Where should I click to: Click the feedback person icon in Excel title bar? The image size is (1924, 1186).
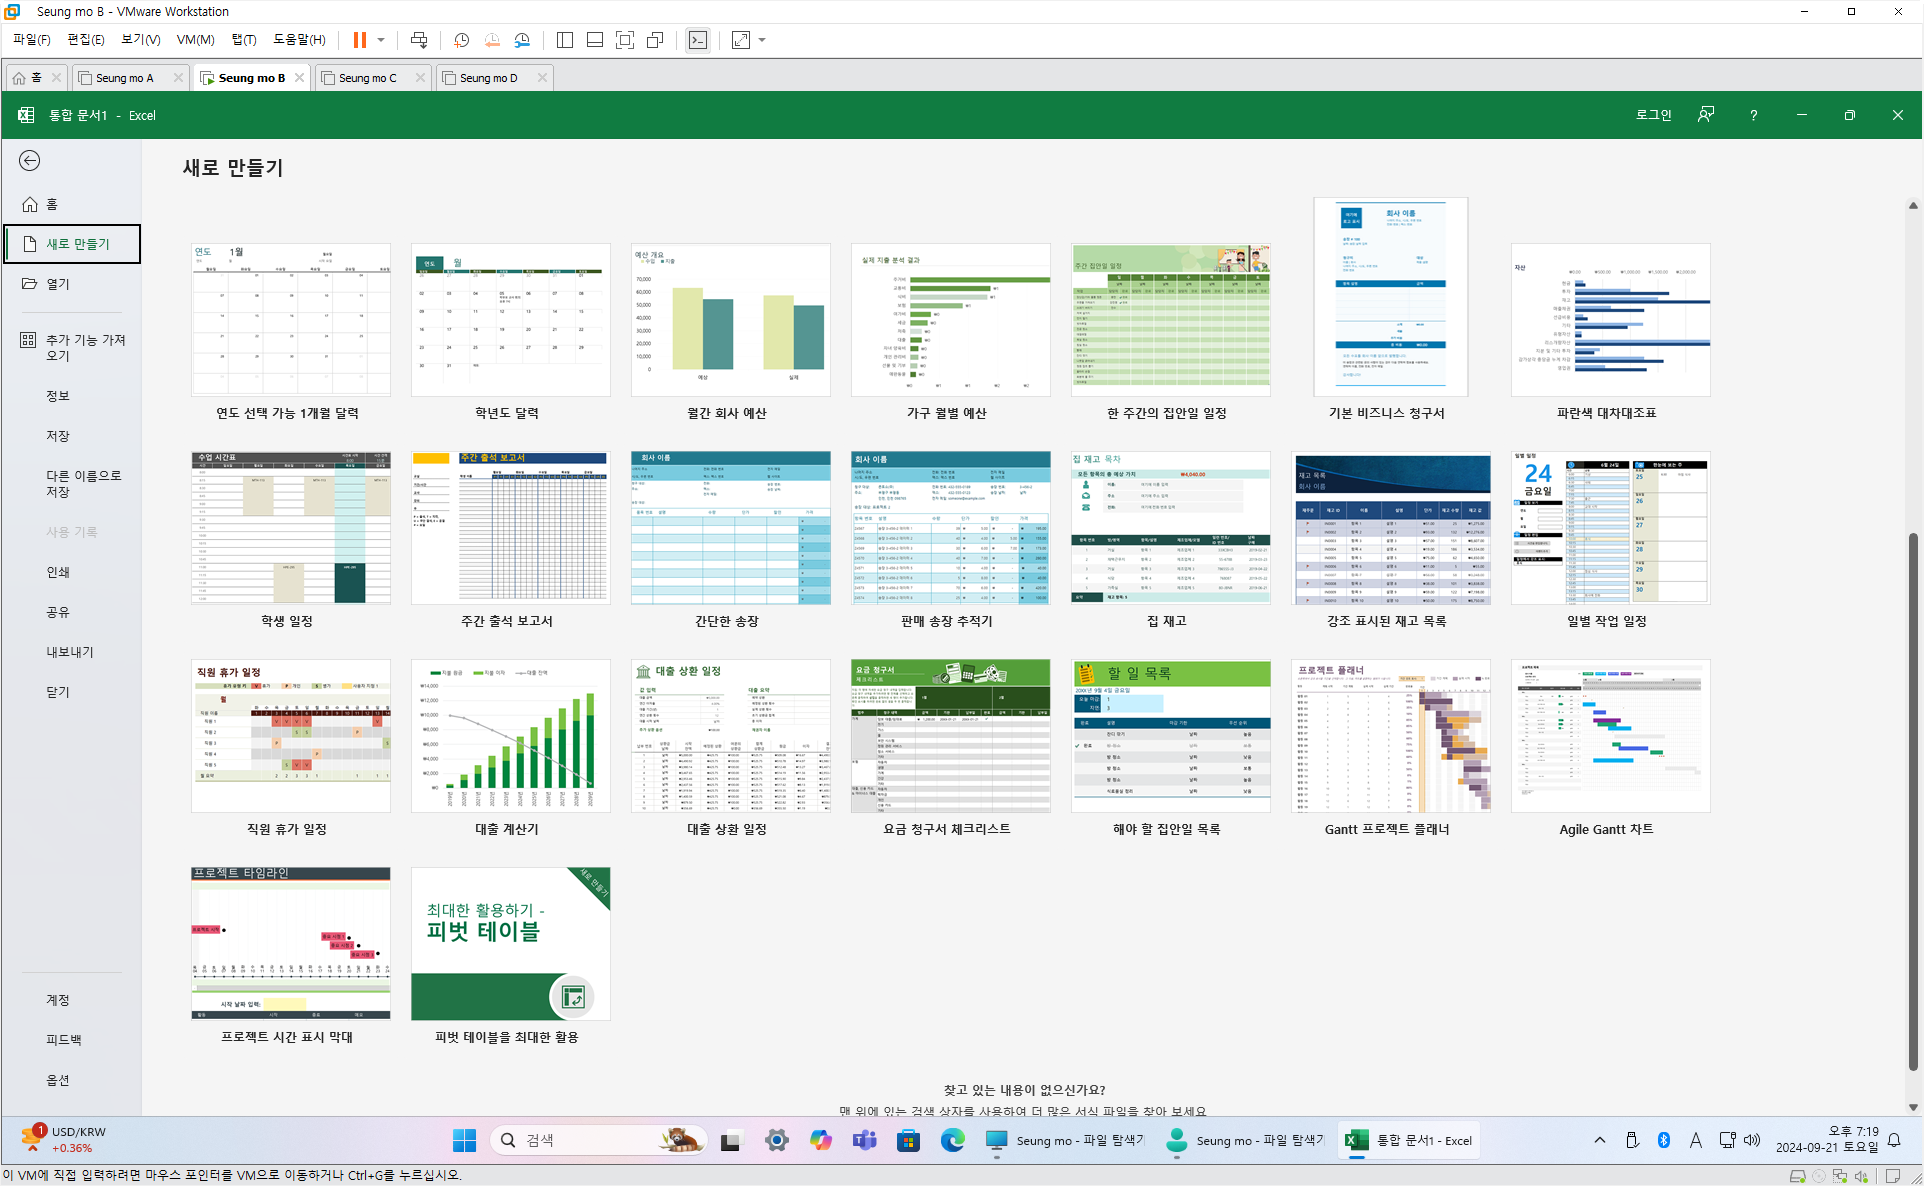point(1706,115)
